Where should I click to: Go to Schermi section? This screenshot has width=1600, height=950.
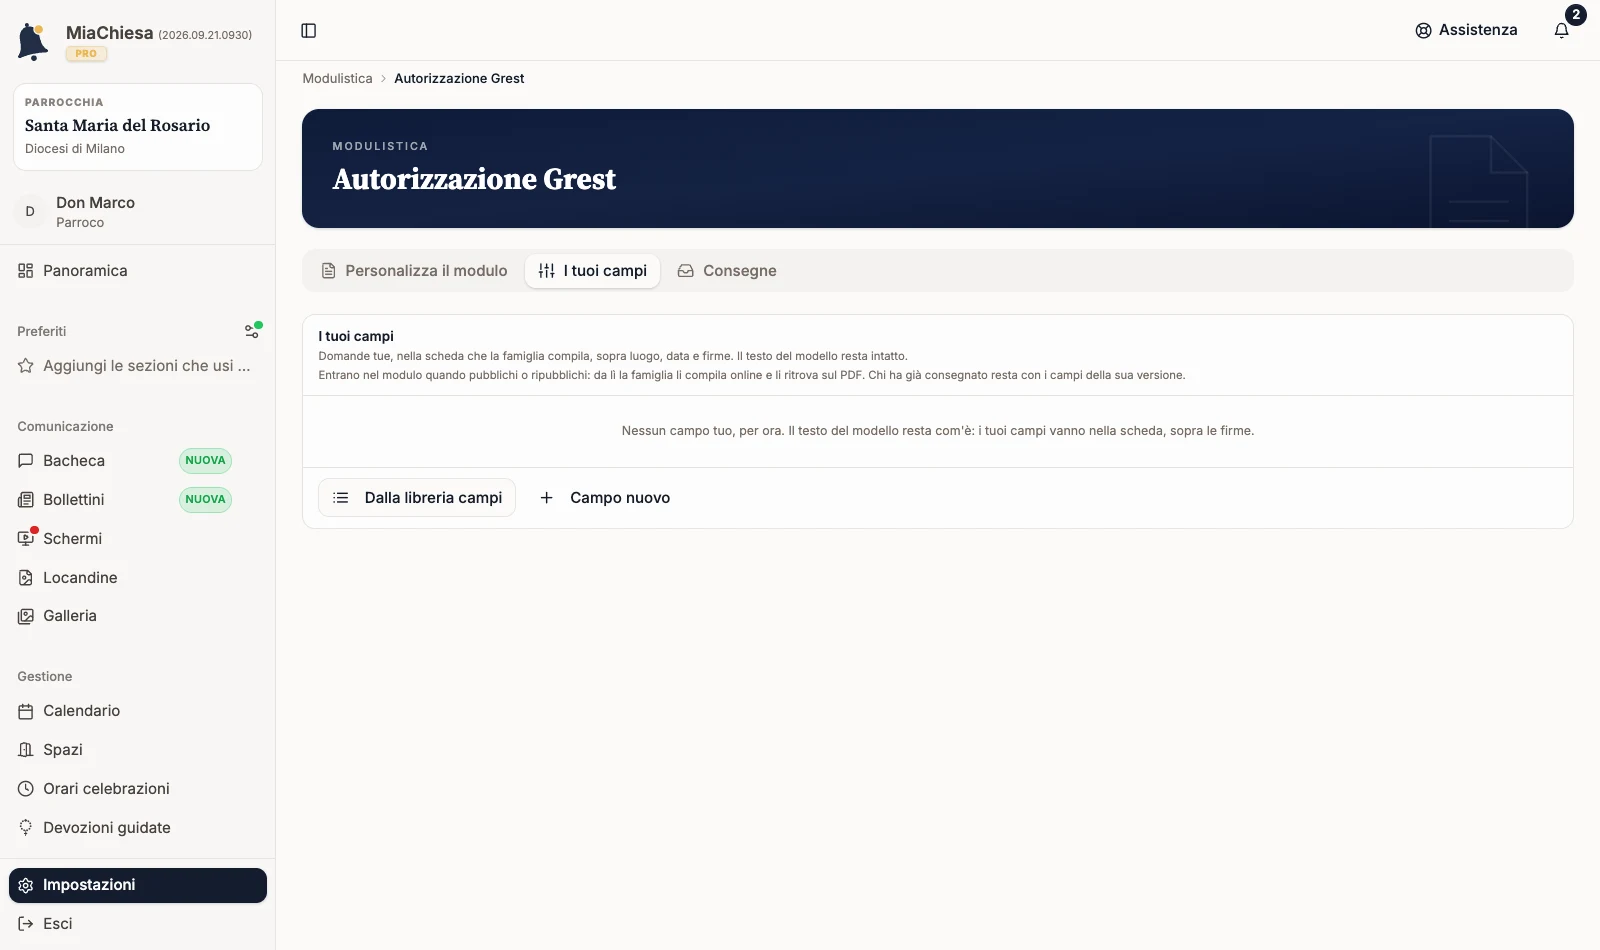click(x=138, y=539)
